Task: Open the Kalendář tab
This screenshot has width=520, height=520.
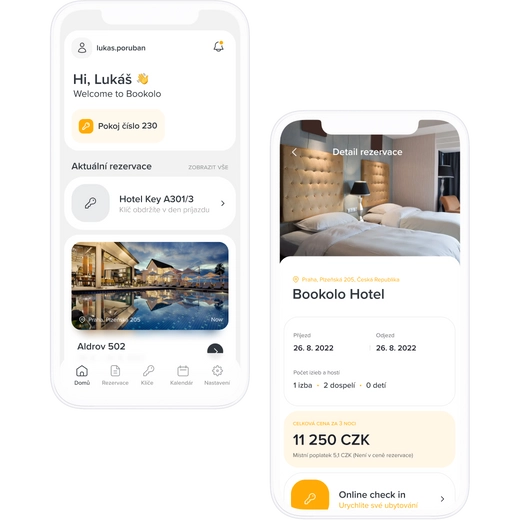Action: [182, 375]
